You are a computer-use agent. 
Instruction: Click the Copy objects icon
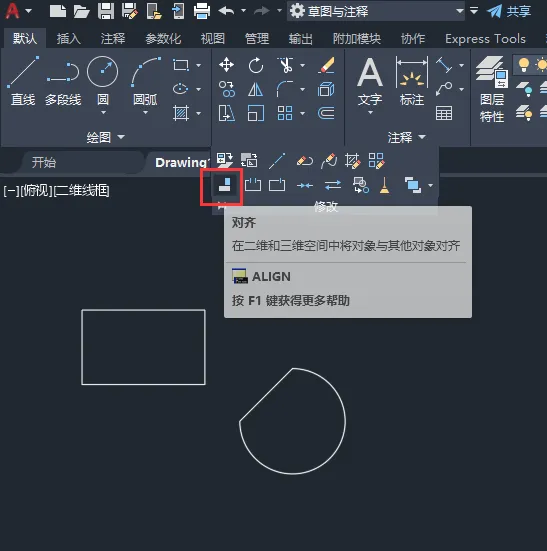pyautogui.click(x=227, y=89)
